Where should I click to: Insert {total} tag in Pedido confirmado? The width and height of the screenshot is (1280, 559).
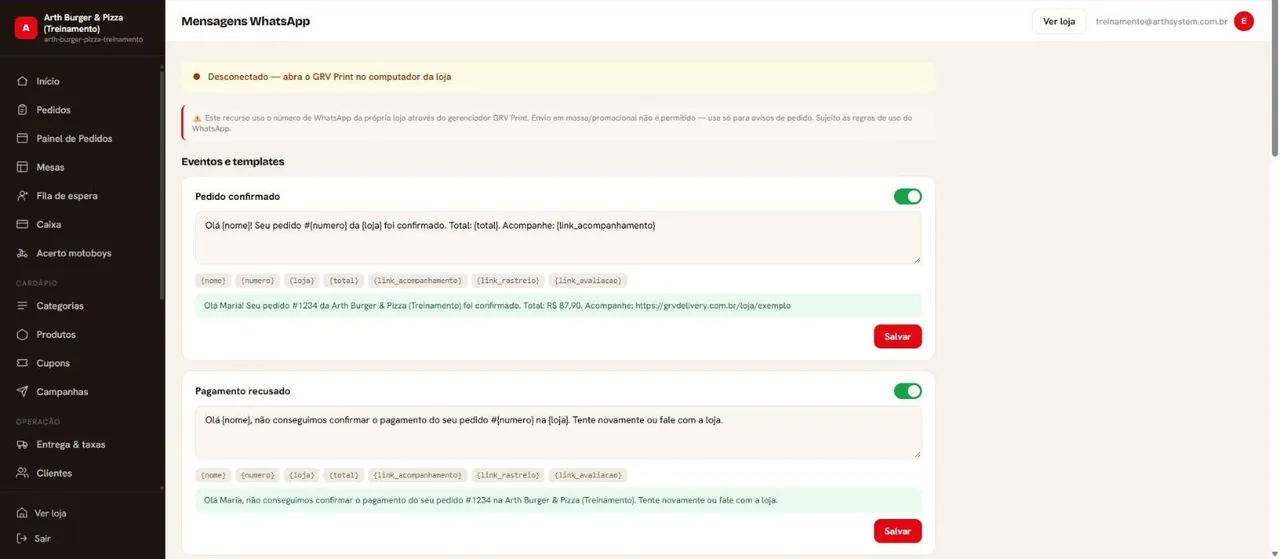343,281
